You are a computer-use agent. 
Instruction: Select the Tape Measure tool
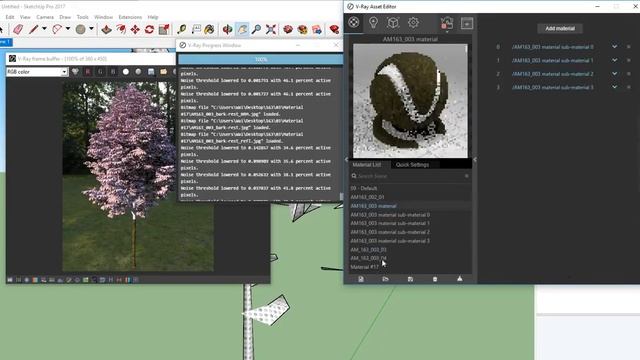[182, 29]
